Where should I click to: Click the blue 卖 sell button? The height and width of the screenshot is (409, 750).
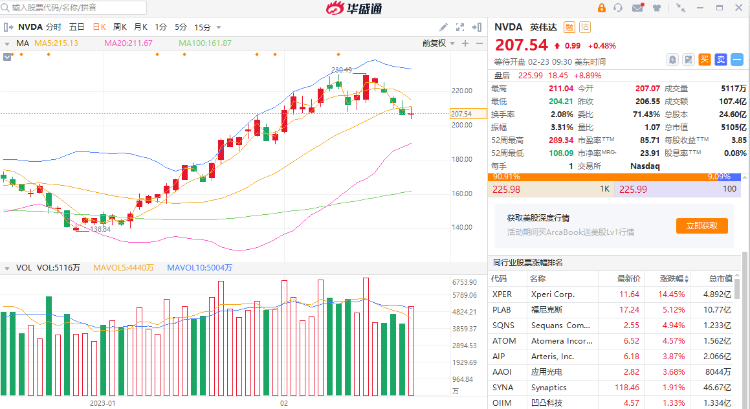(x=721, y=60)
